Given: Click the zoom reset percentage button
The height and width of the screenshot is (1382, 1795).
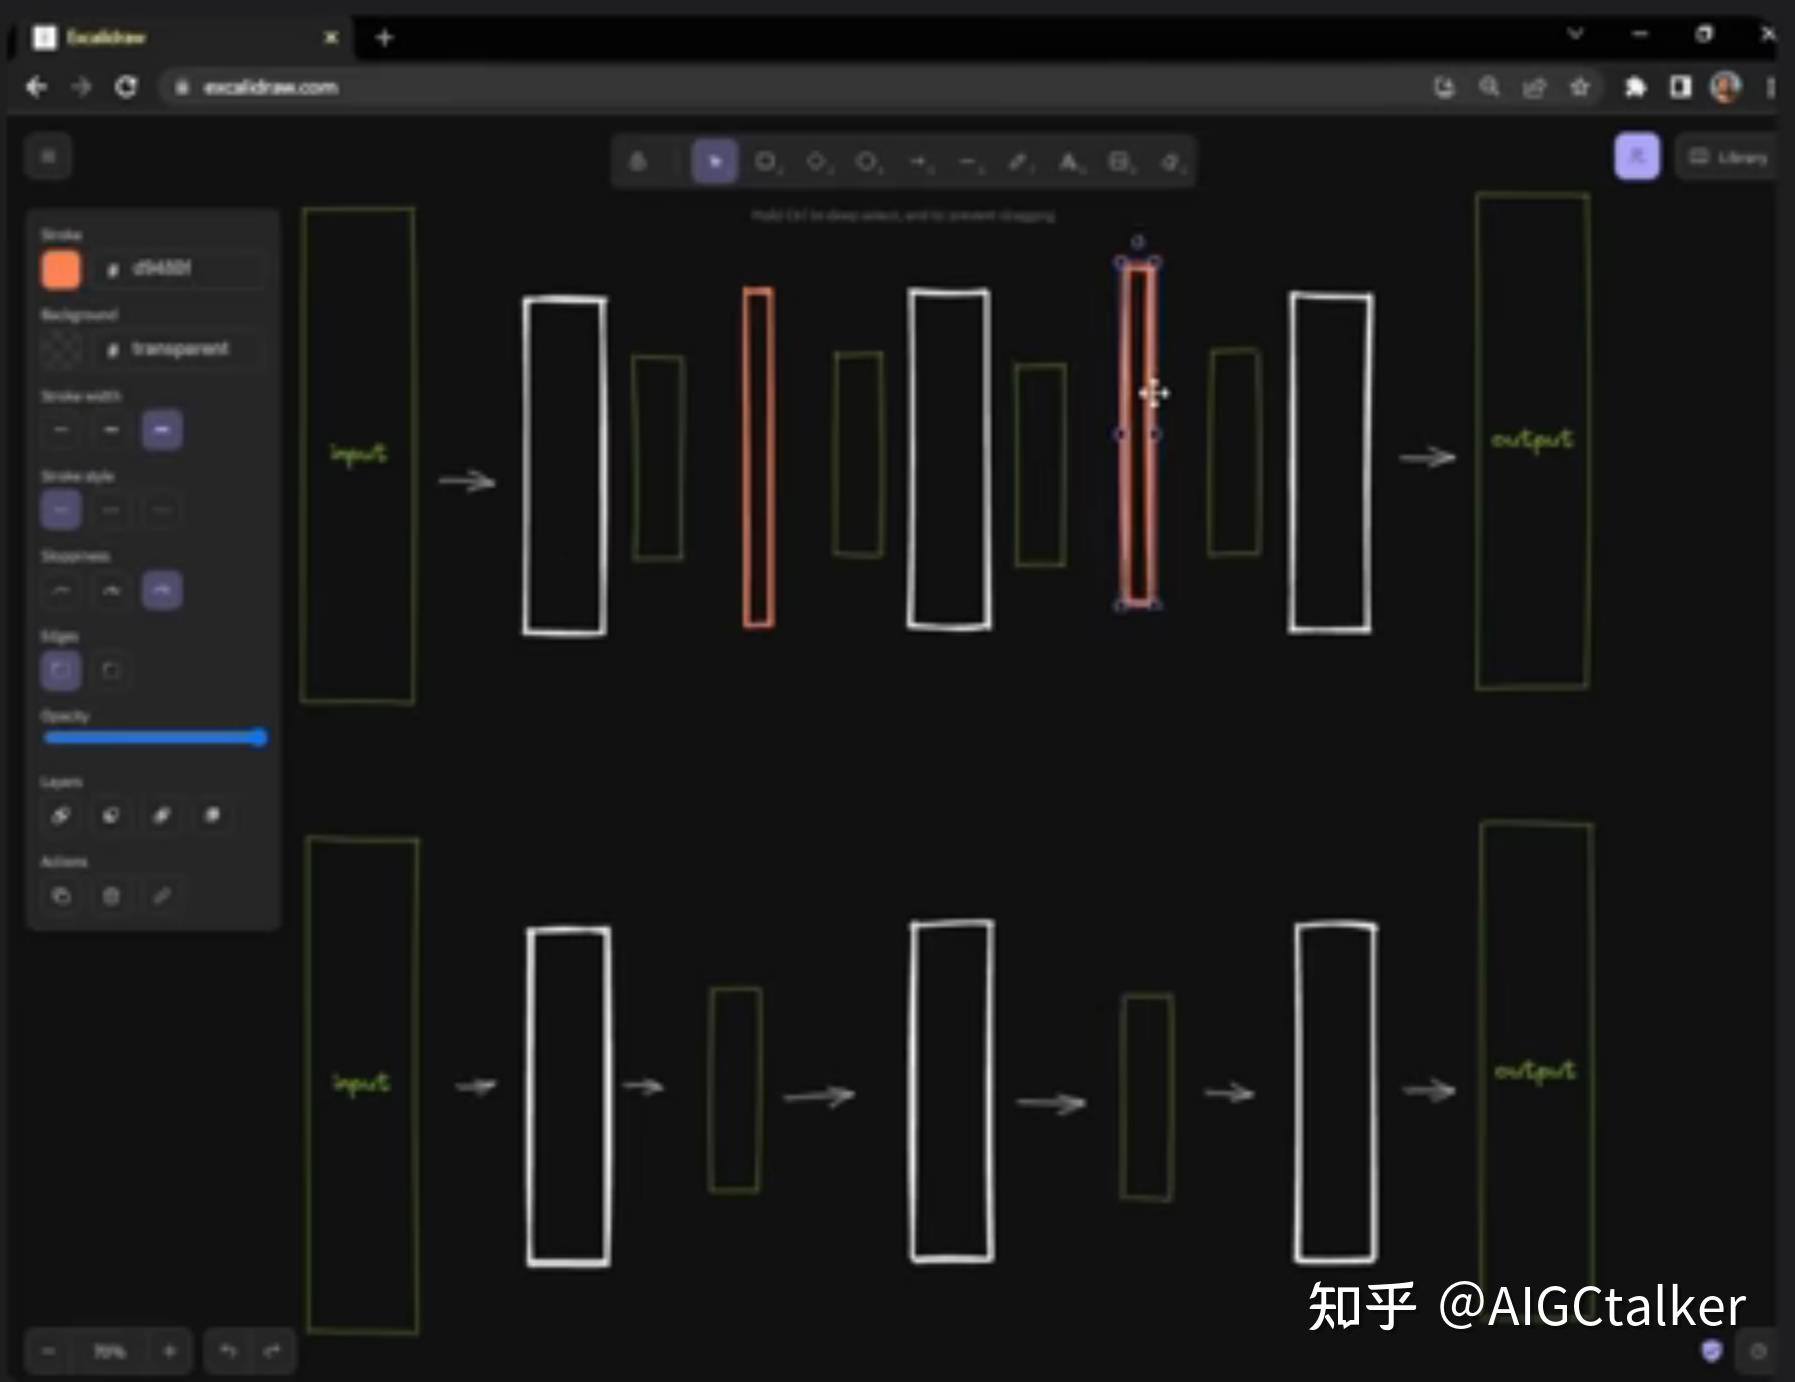Looking at the screenshot, I should tap(108, 1351).
